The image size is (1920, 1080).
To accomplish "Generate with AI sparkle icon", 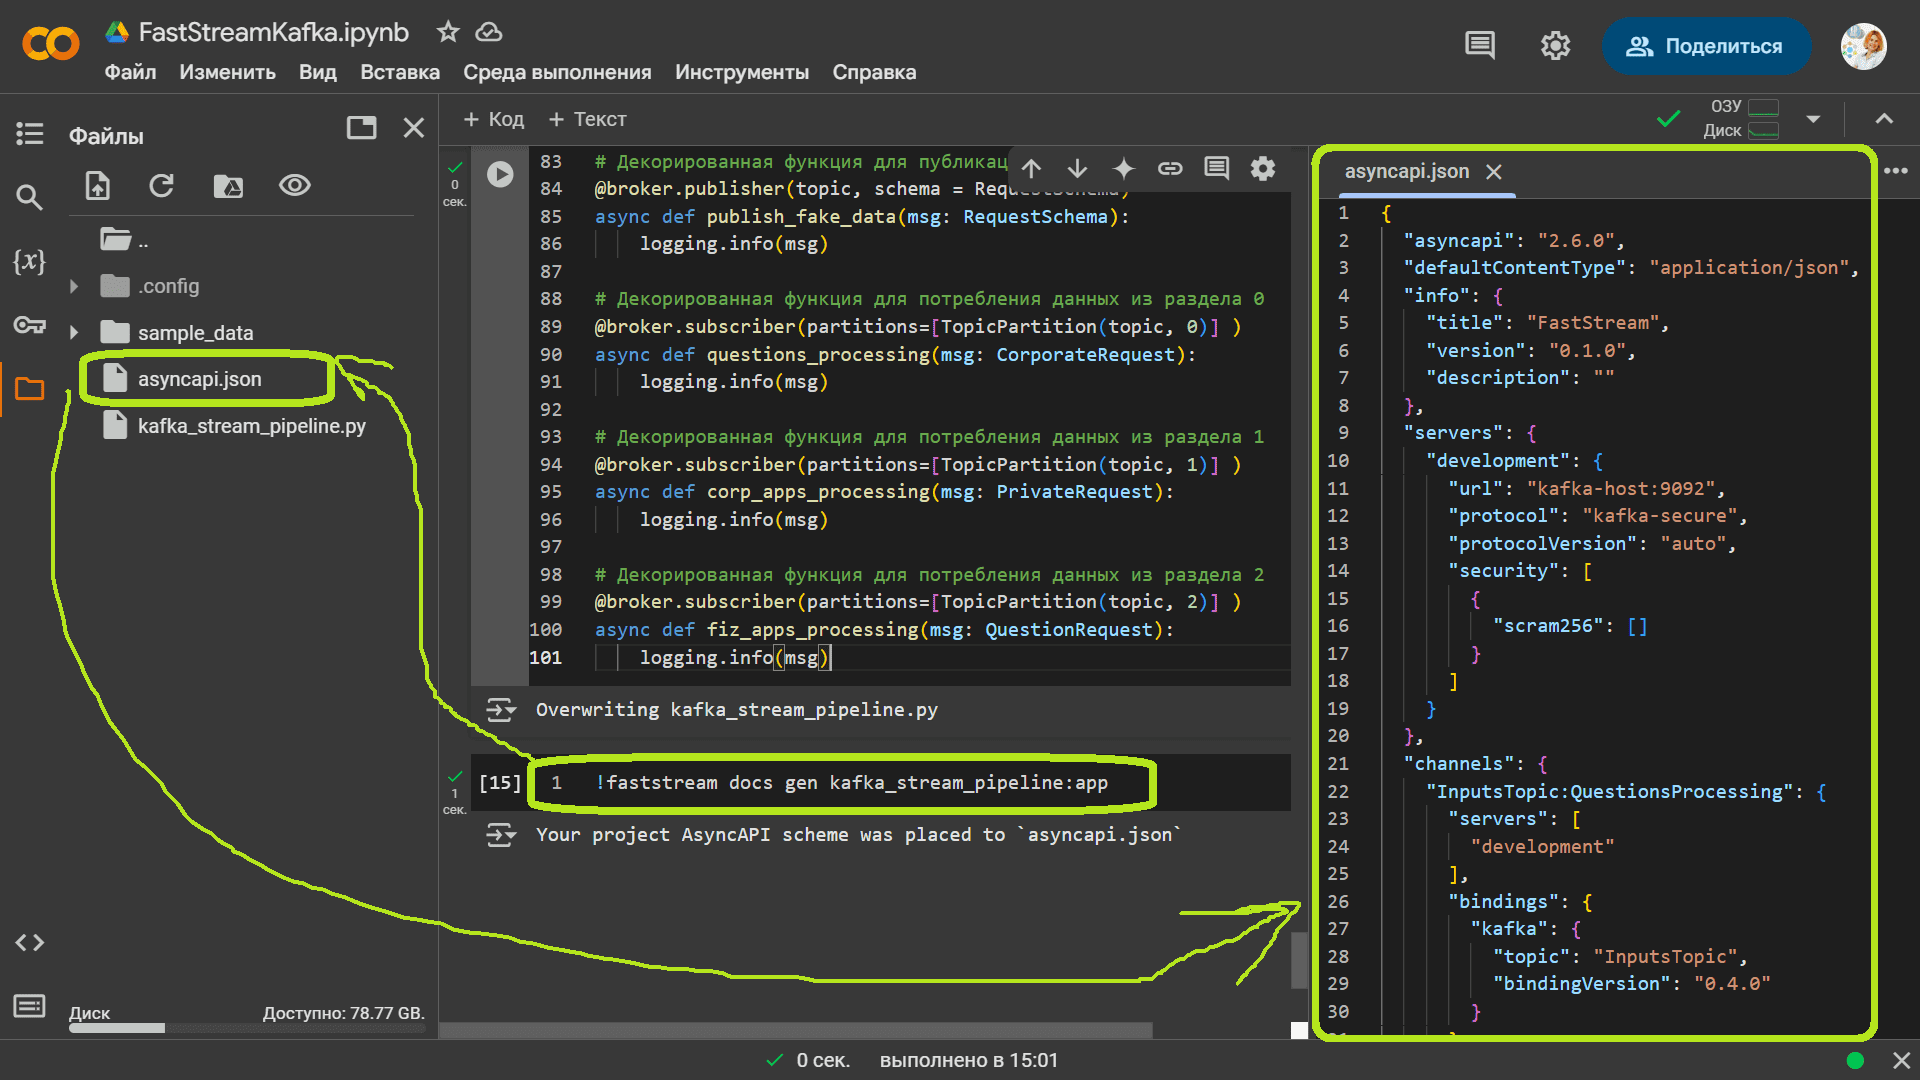I will tap(1123, 168).
